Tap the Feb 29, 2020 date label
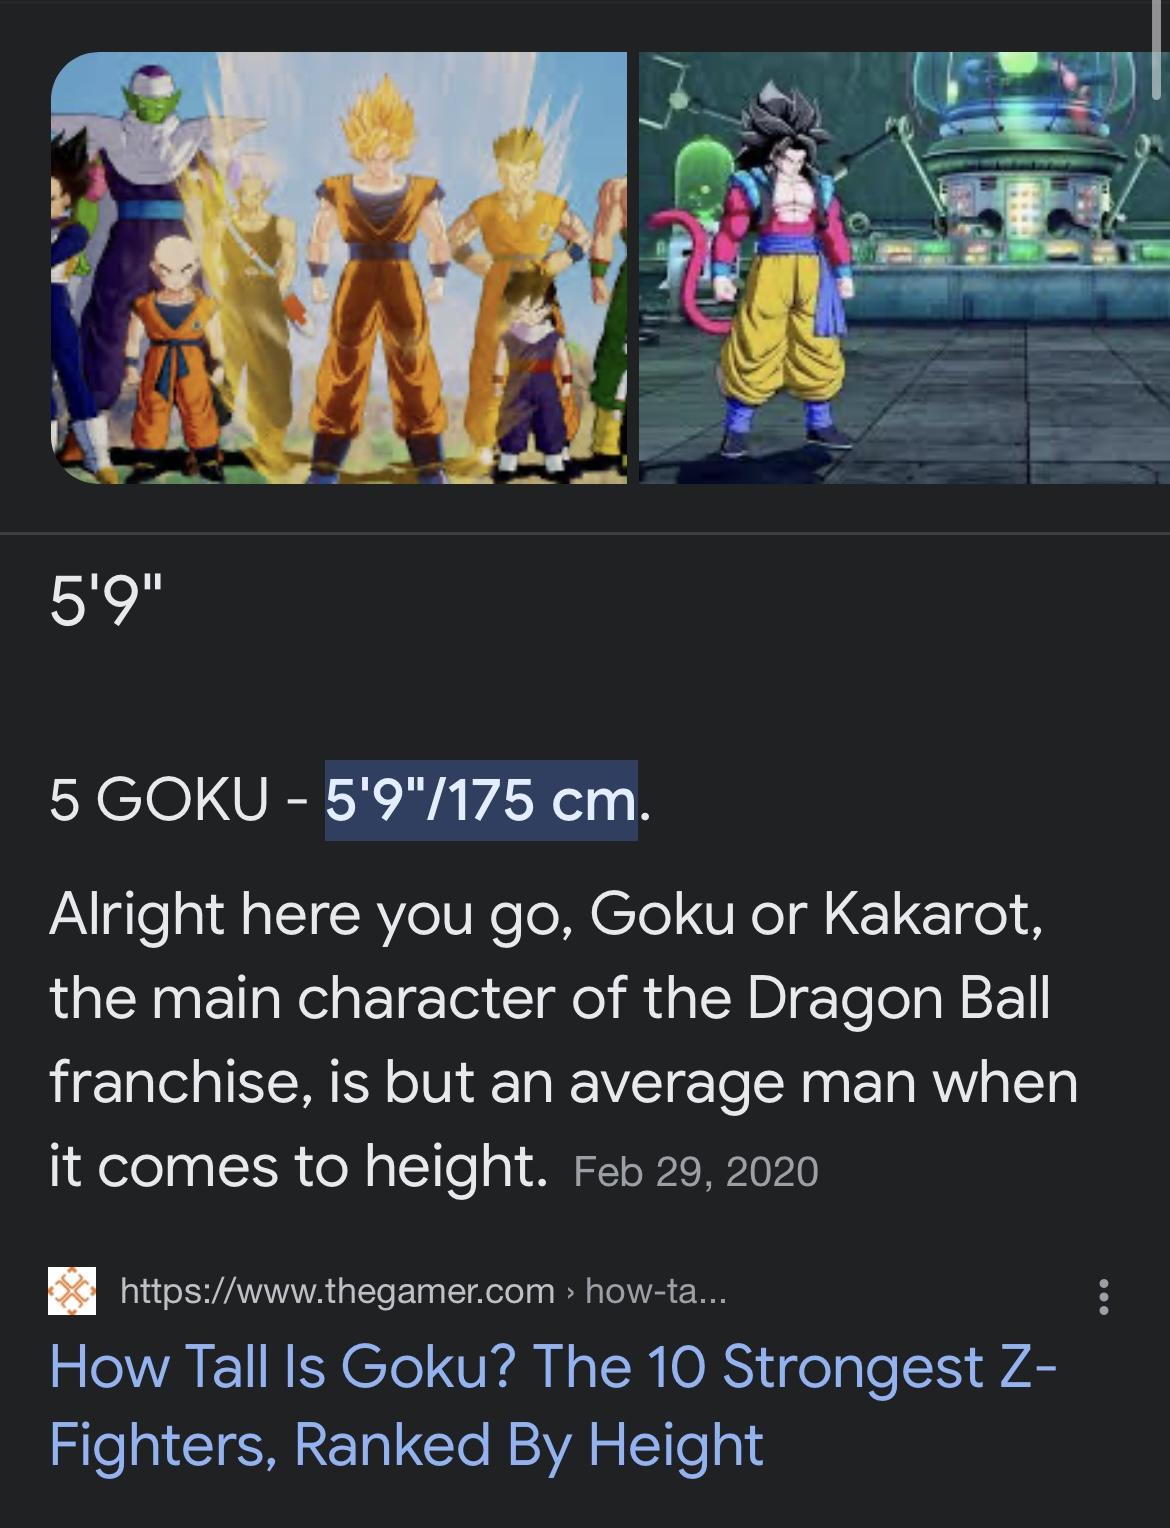 point(696,1171)
